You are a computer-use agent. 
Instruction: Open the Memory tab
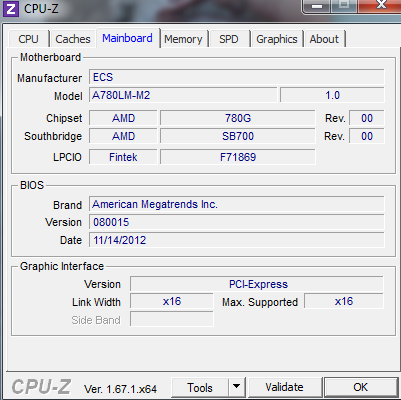pyautogui.click(x=183, y=39)
